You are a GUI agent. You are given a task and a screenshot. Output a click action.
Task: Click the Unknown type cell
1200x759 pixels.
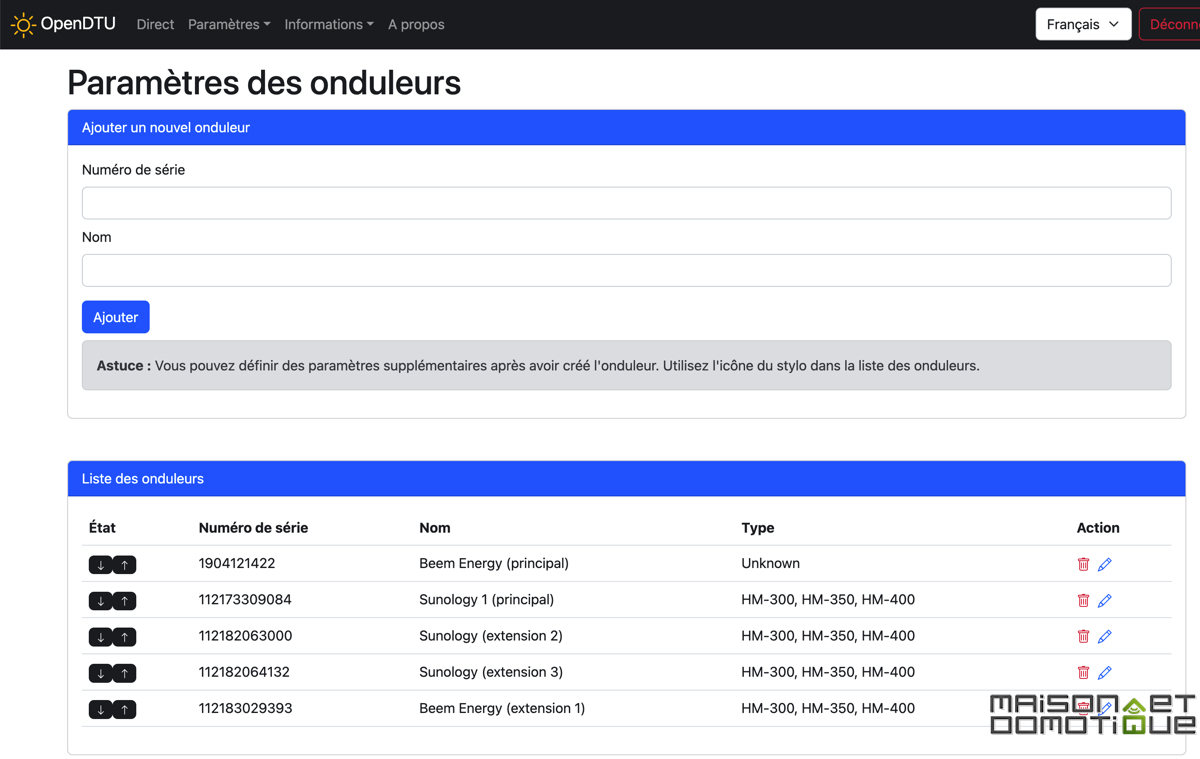(770, 563)
